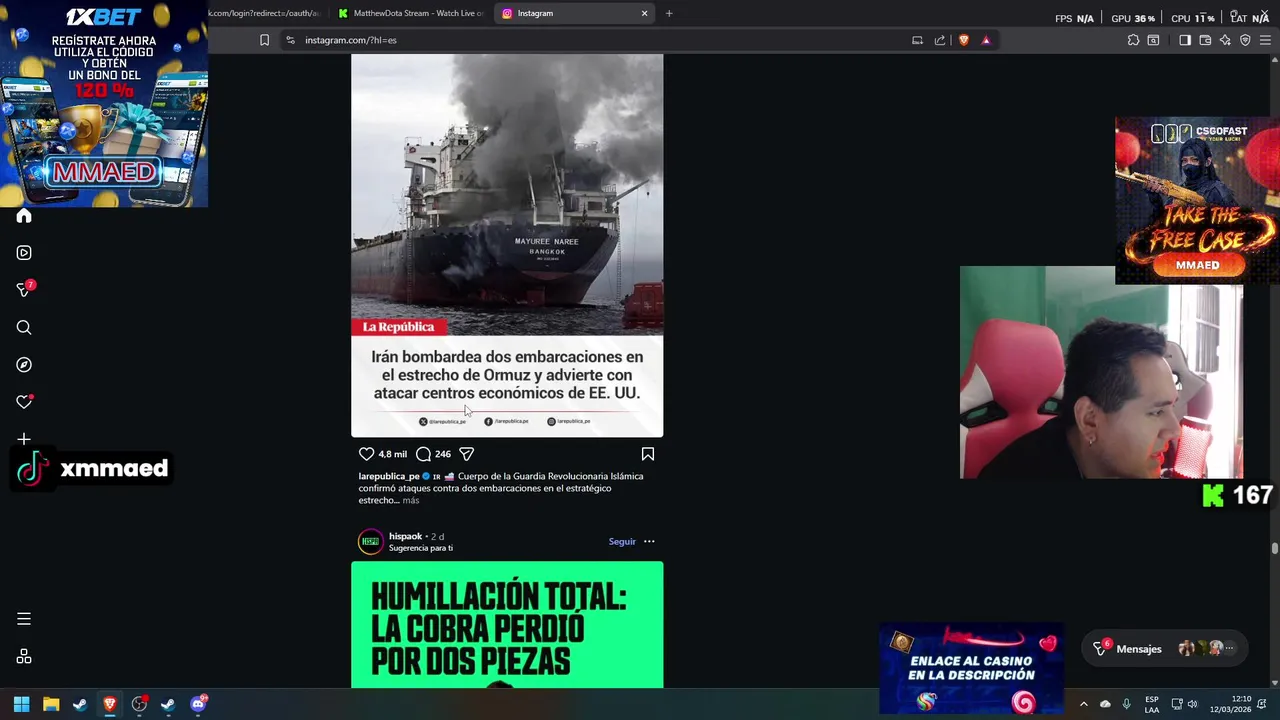The height and width of the screenshot is (720, 1280).
Task: View site information icon in address bar
Action: tap(290, 40)
